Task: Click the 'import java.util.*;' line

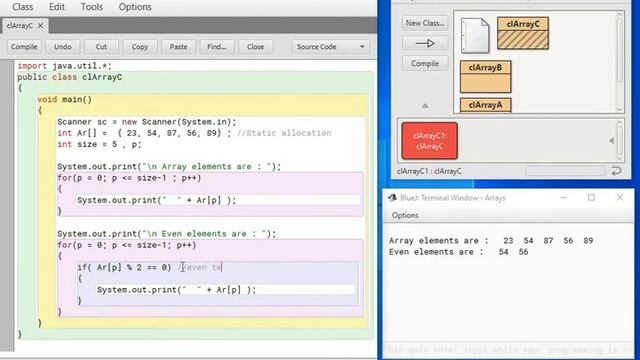Action: (x=64, y=66)
